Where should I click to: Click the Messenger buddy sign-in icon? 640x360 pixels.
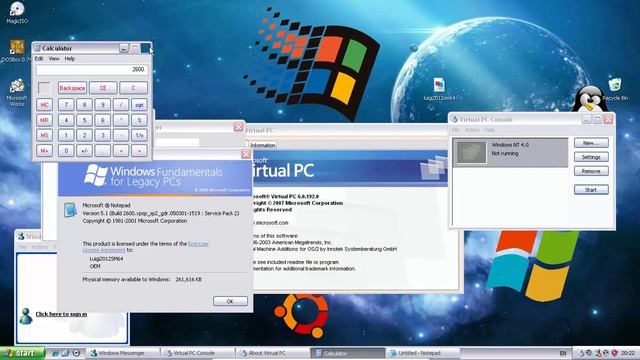coord(26,316)
